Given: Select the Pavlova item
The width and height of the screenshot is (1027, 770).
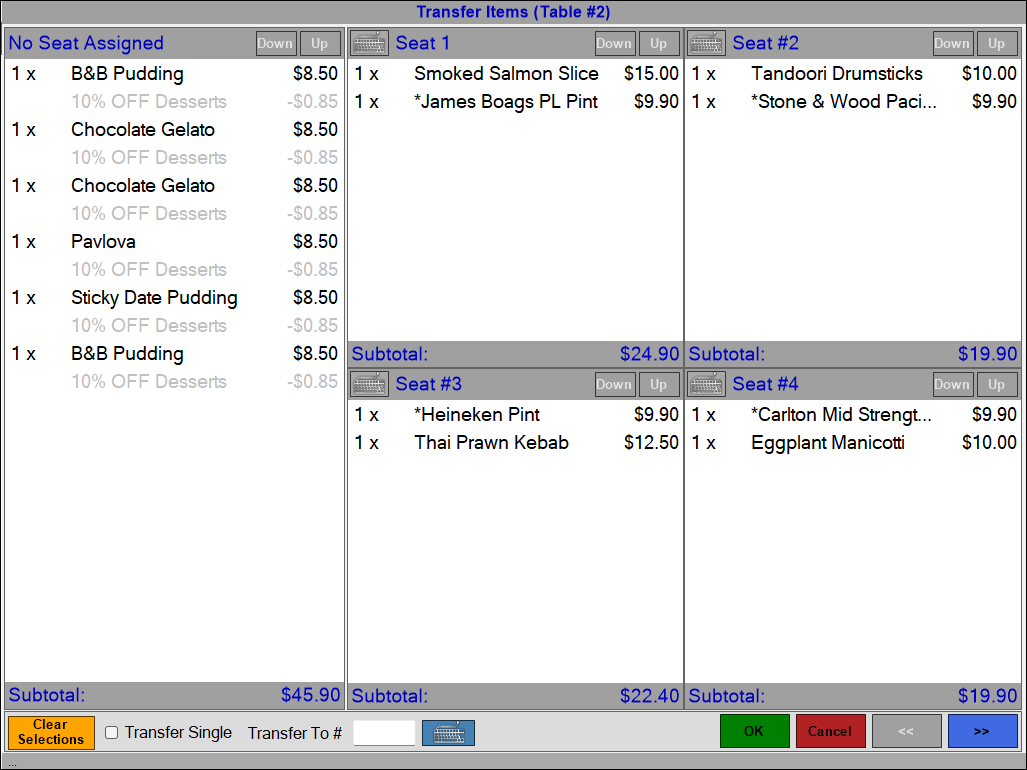Looking at the screenshot, I should pyautogui.click(x=174, y=242).
